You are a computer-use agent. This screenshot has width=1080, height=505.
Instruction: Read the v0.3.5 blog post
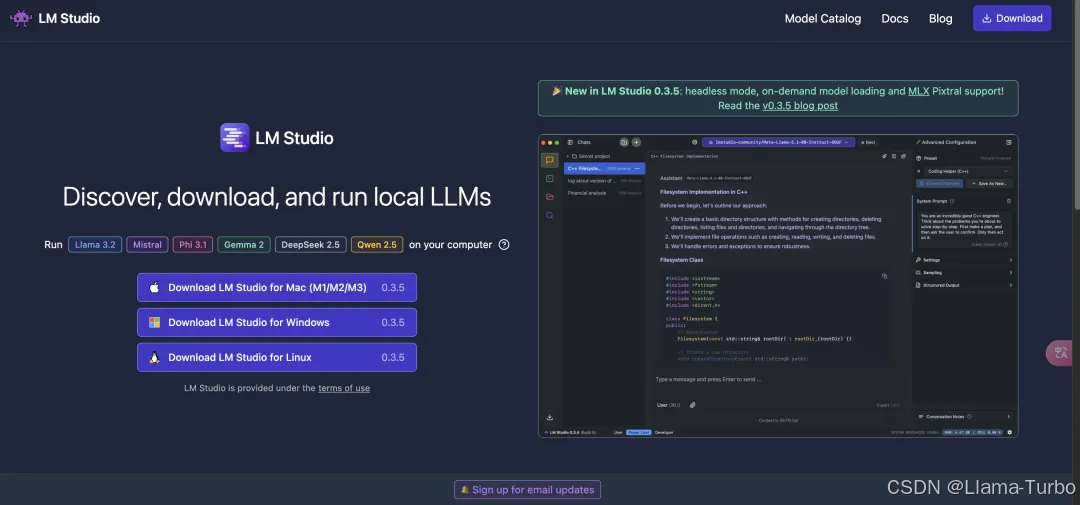(x=800, y=105)
